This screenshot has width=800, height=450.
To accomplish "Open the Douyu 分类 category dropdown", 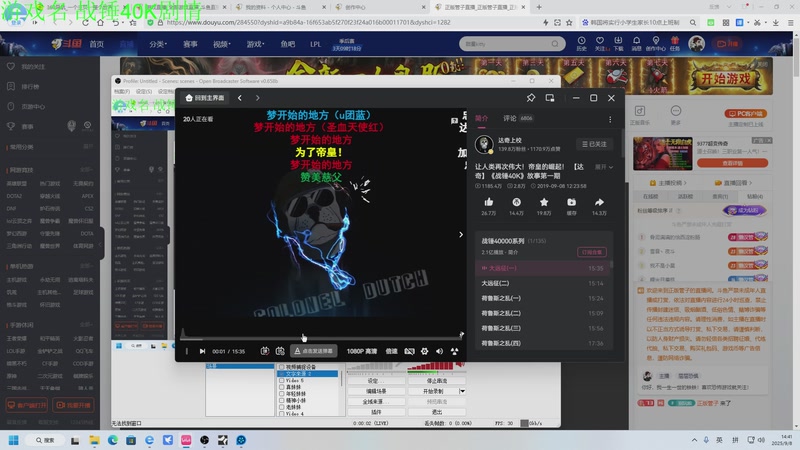I will (x=158, y=44).
